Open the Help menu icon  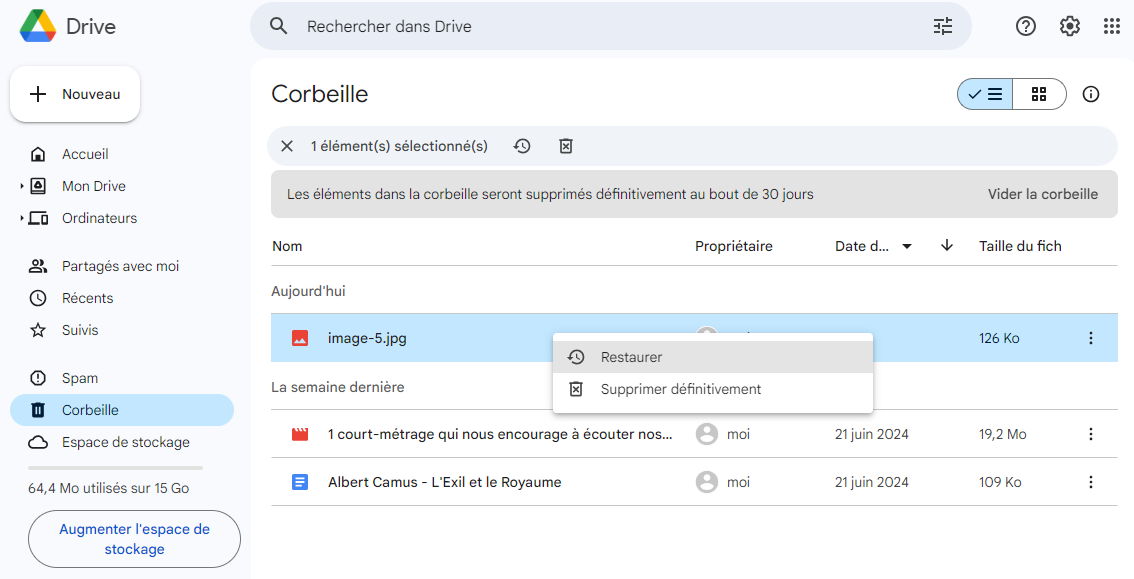1026,27
